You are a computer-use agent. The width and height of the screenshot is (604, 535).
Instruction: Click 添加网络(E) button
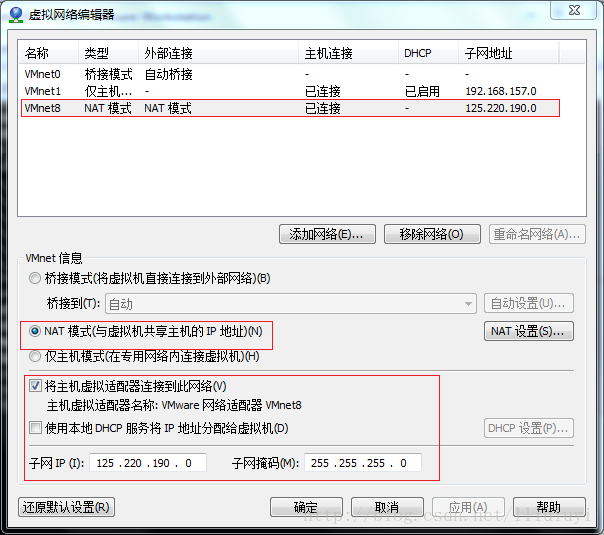(x=327, y=234)
